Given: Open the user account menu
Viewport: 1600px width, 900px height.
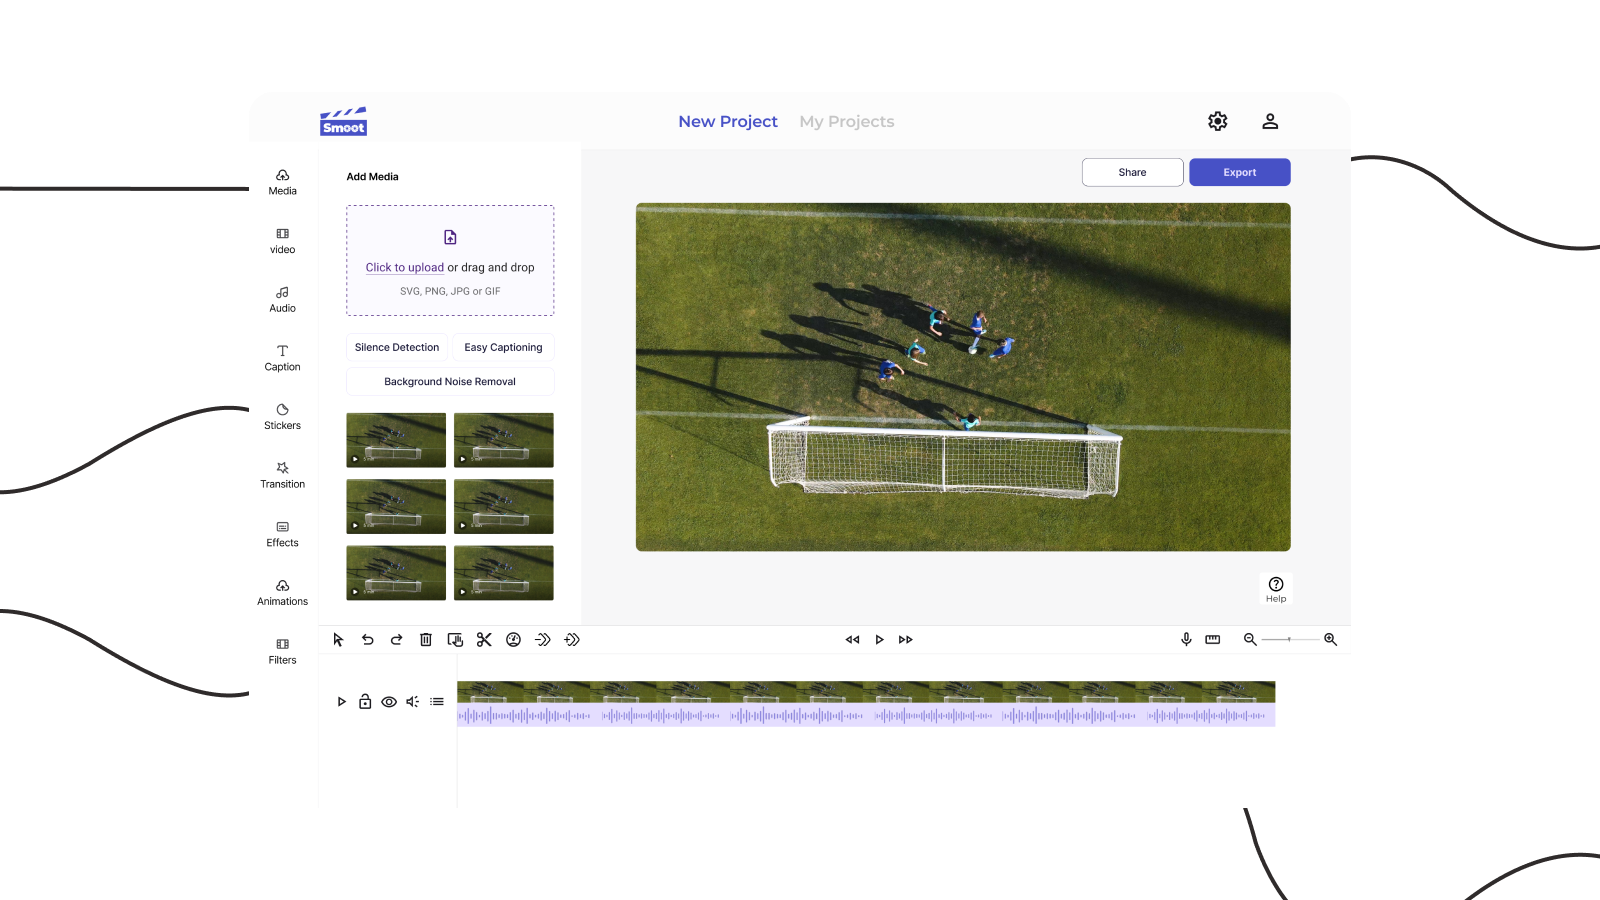Looking at the screenshot, I should click(x=1270, y=121).
